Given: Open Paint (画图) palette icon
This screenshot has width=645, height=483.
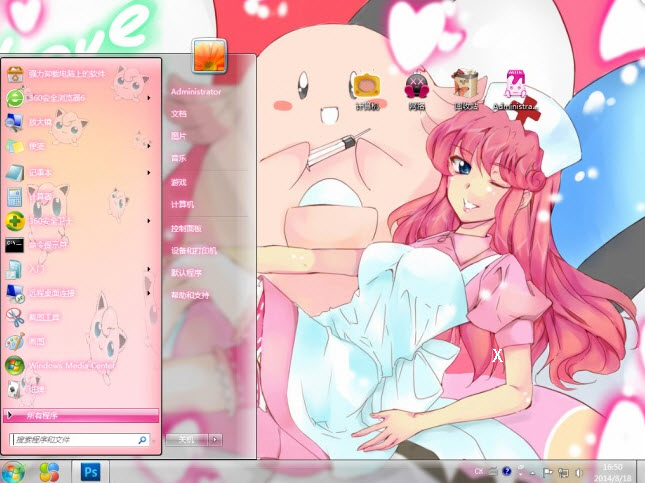Looking at the screenshot, I should pos(15,341).
